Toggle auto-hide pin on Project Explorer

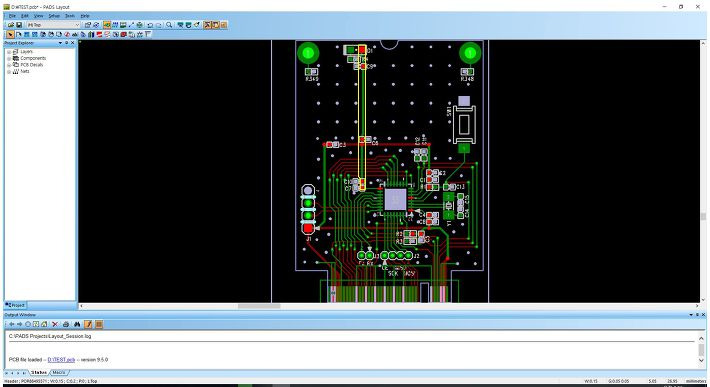pyautogui.click(x=67, y=43)
